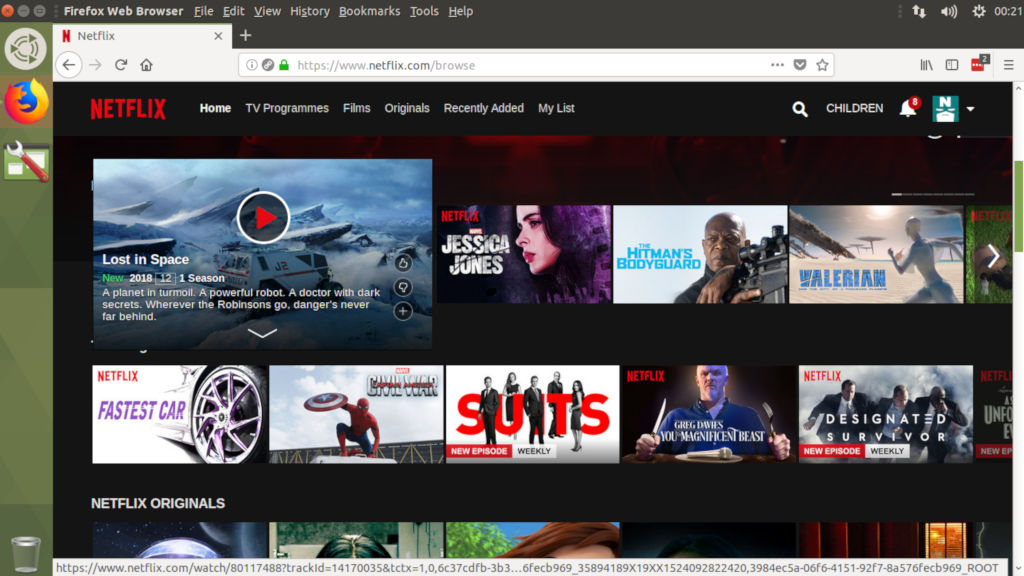
Task: Rate Lost in Space with the thumbs-up icon
Action: tap(403, 263)
